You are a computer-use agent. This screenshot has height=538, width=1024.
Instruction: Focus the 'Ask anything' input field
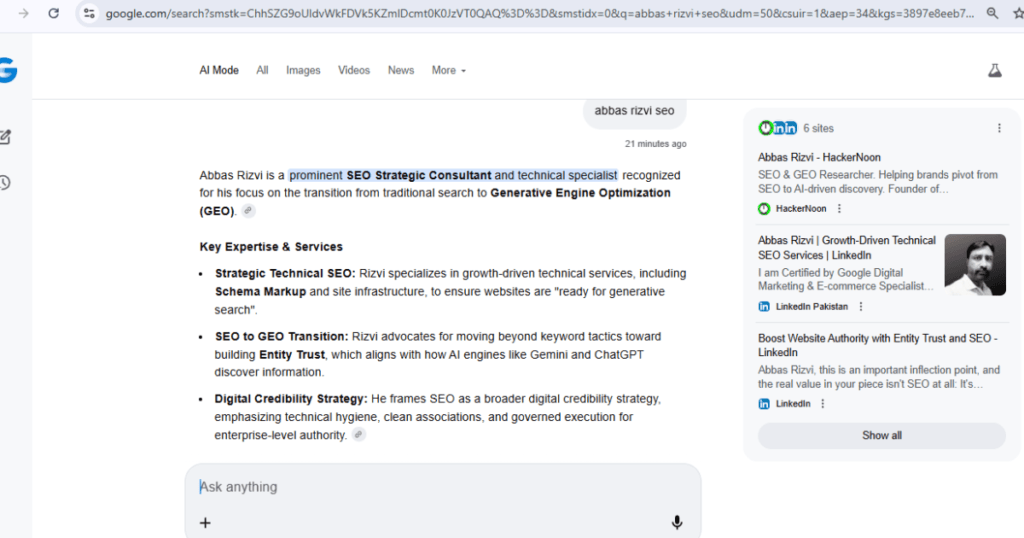(x=443, y=487)
